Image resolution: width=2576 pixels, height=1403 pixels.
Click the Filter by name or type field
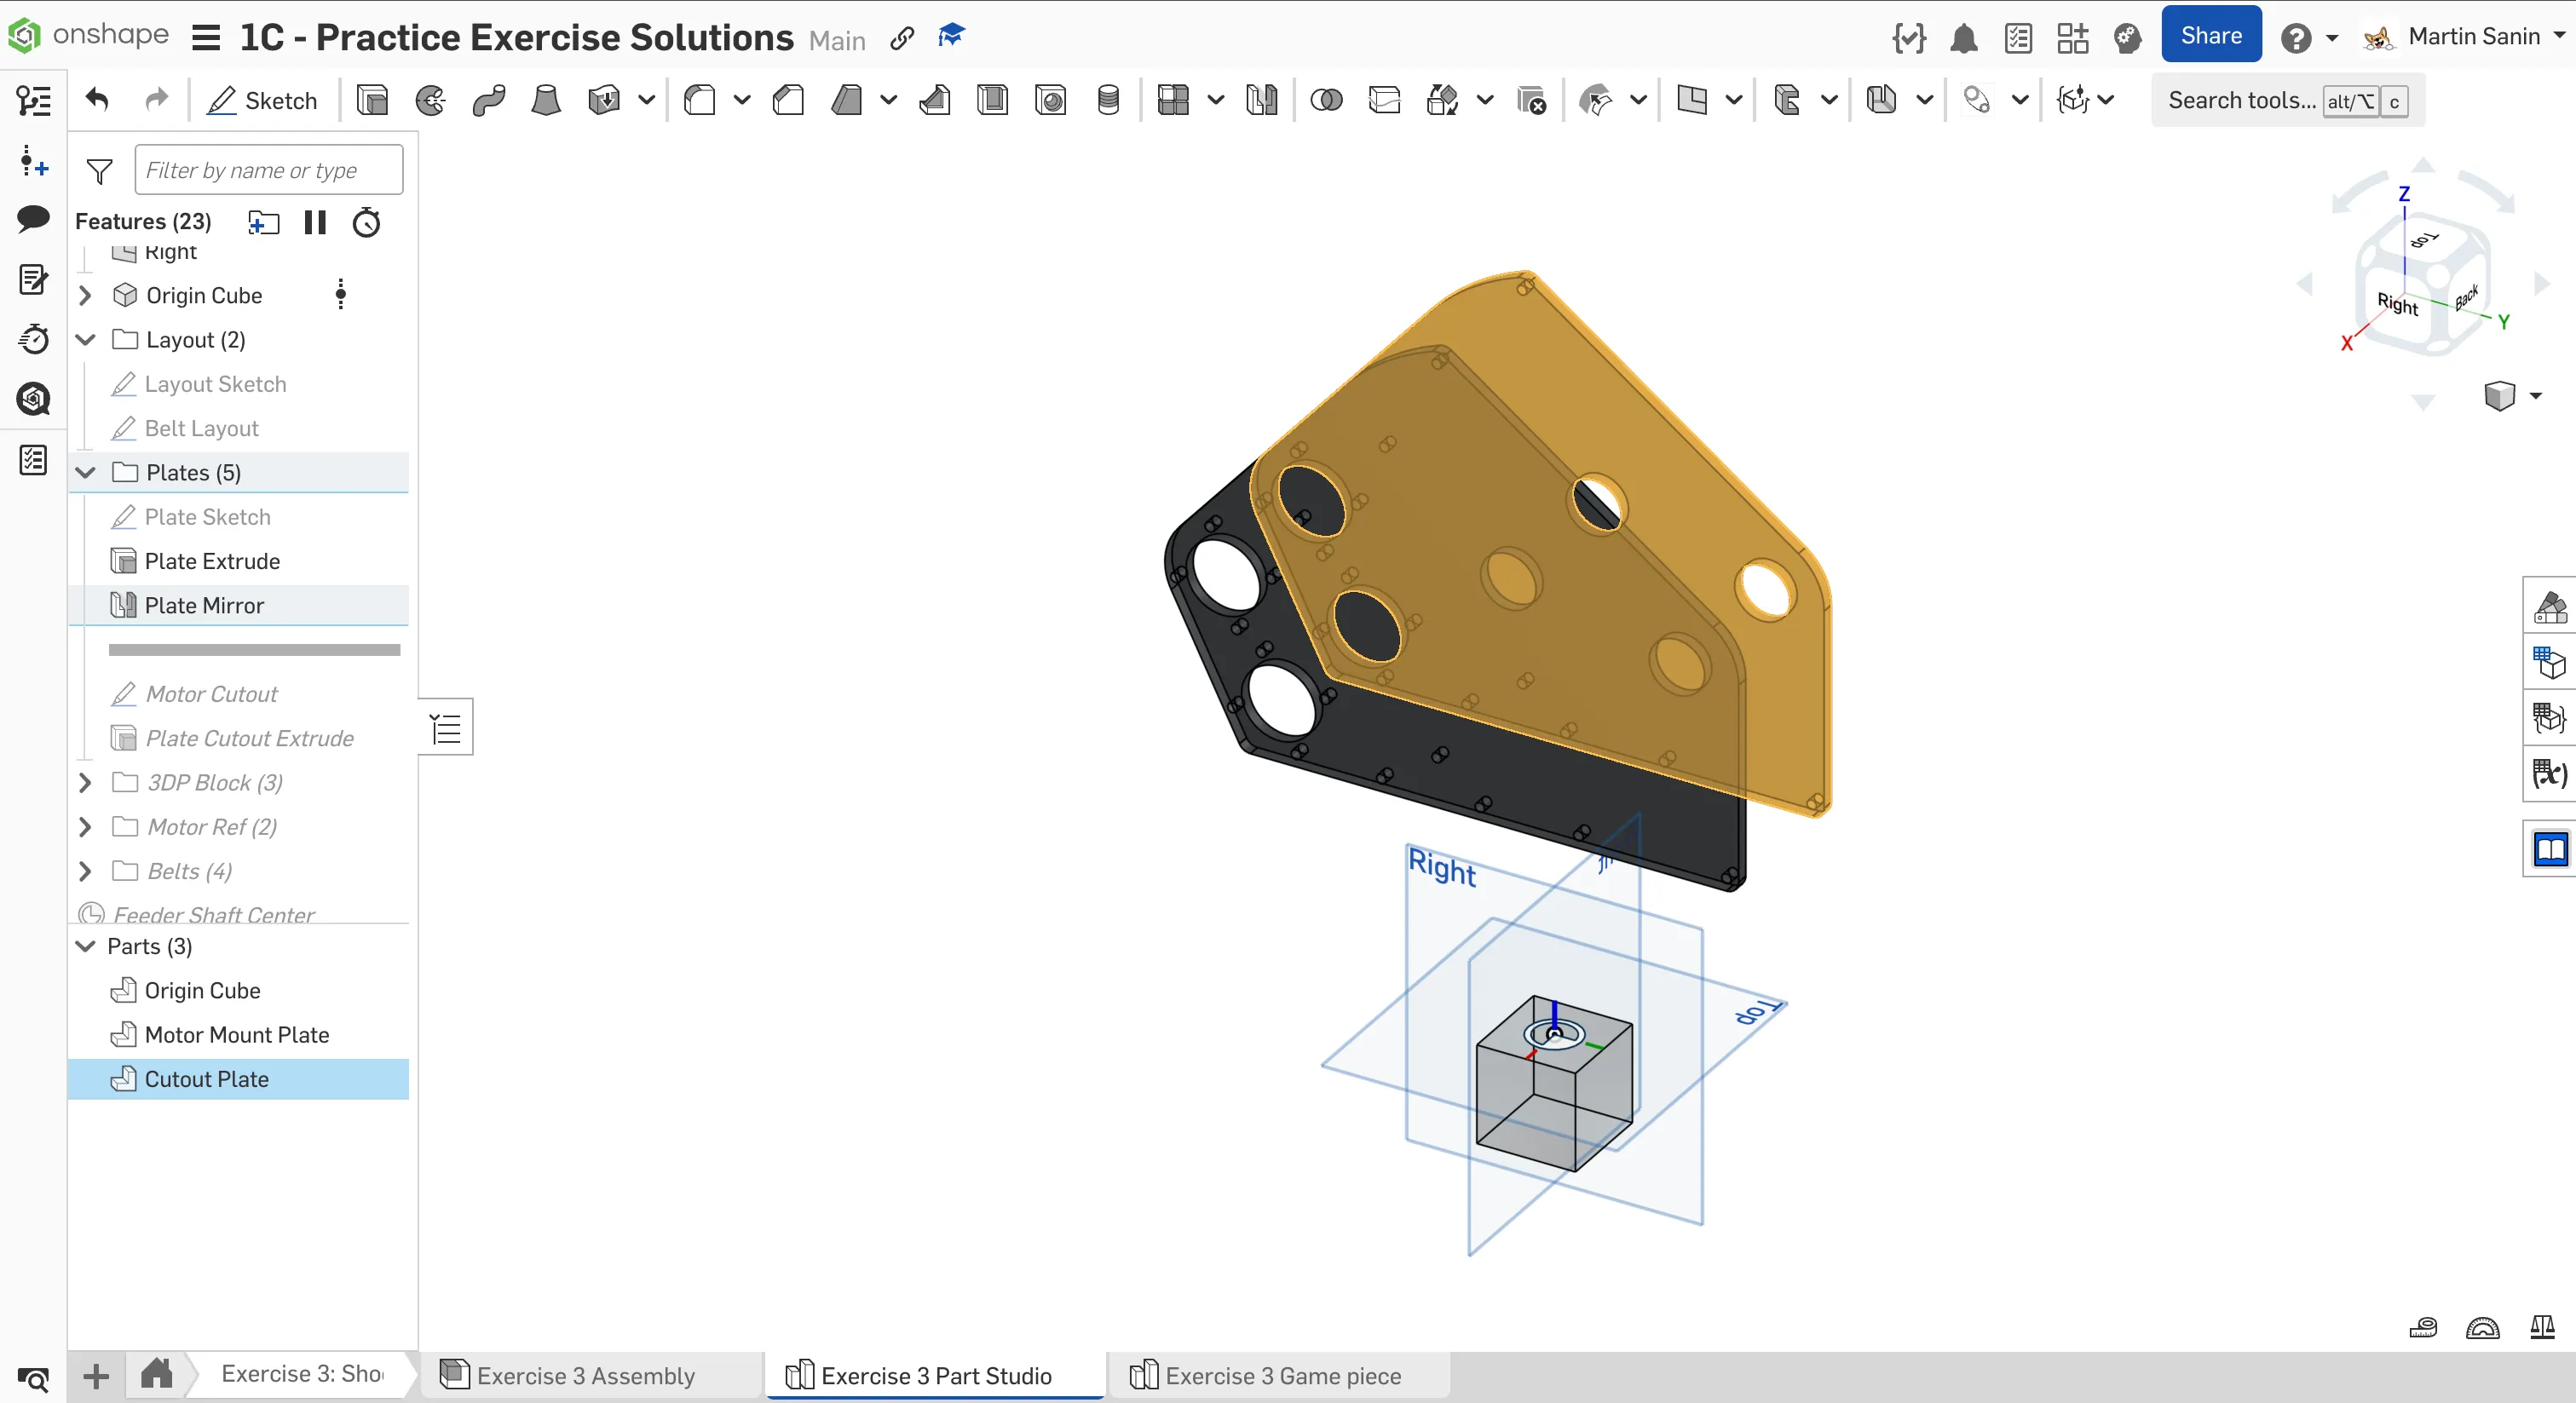click(x=269, y=170)
